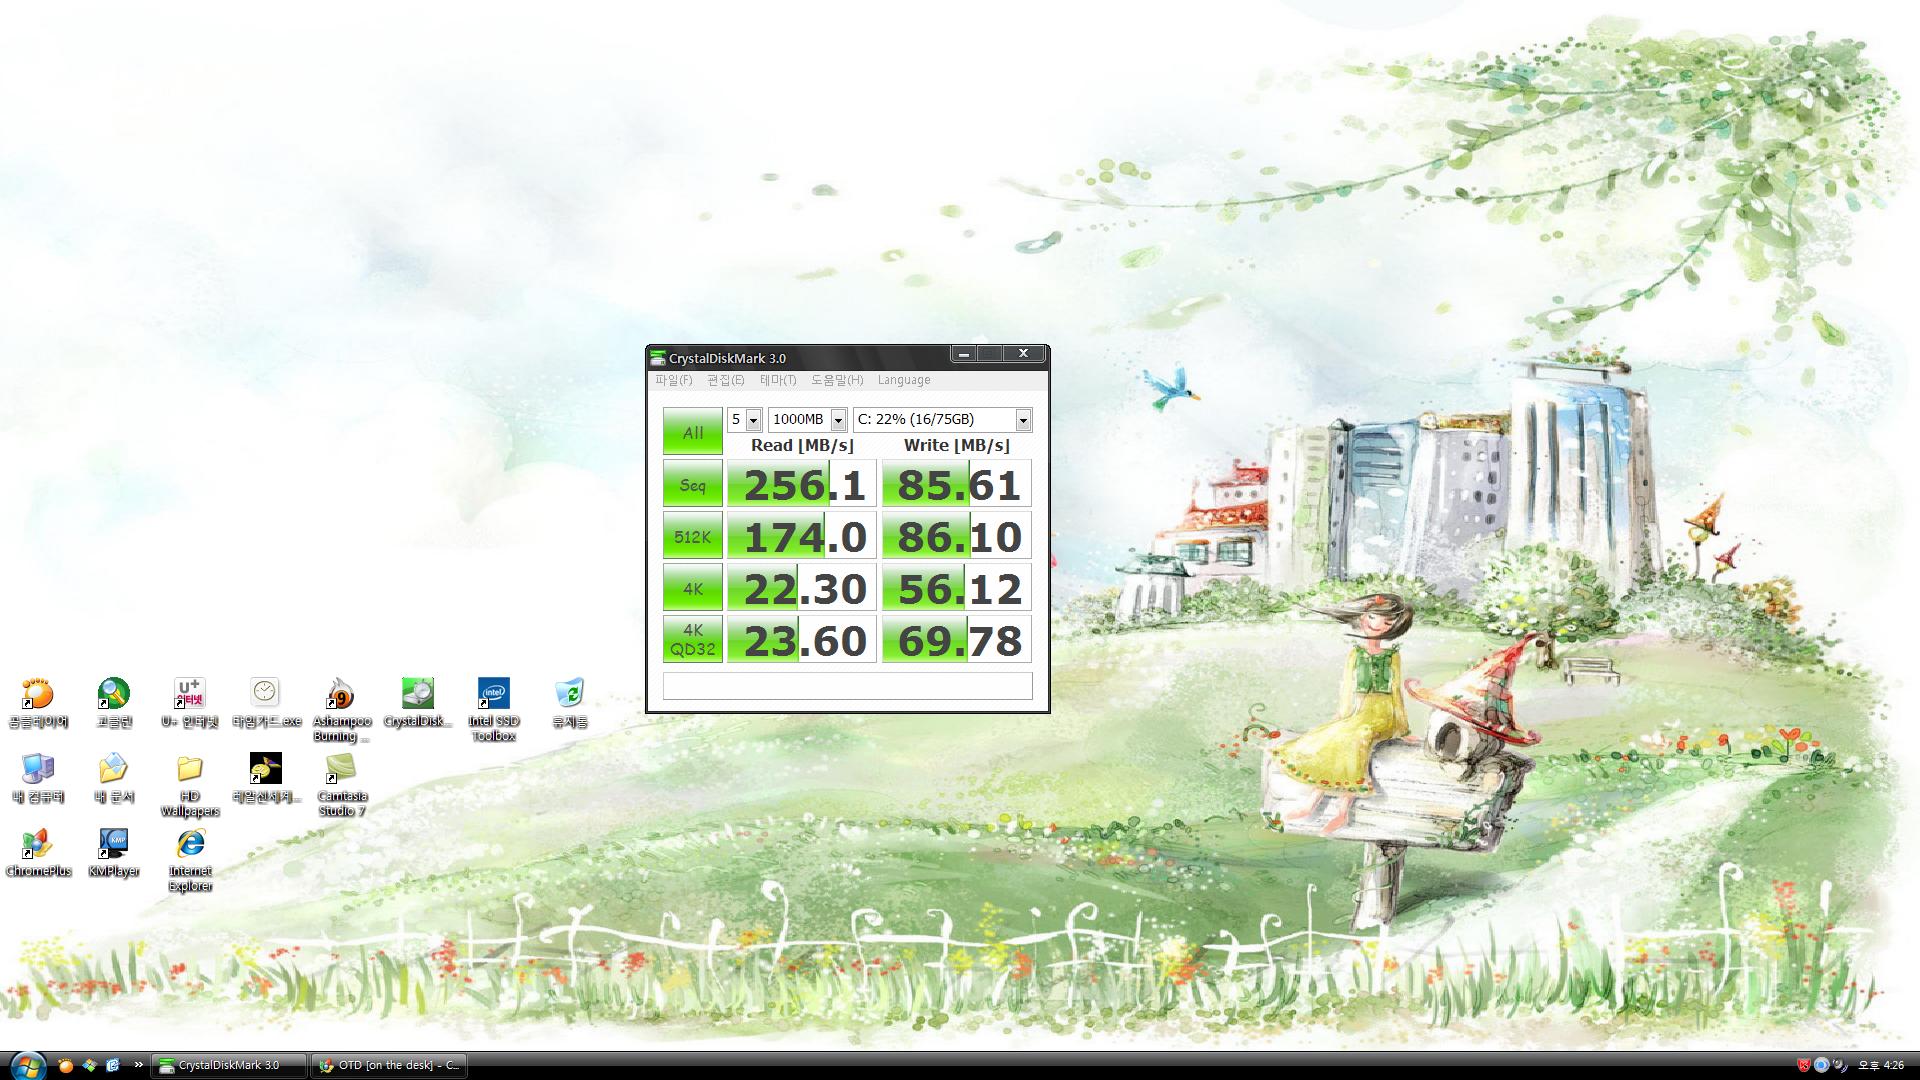Launch ChromePlus from the desktop
This screenshot has height=1080, width=1920.
(38, 853)
